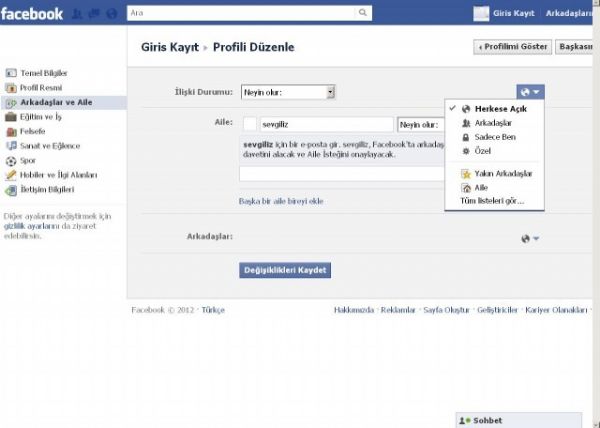Image resolution: width=600 pixels, height=428 pixels.
Task: Focus the Ara search field
Action: point(241,13)
